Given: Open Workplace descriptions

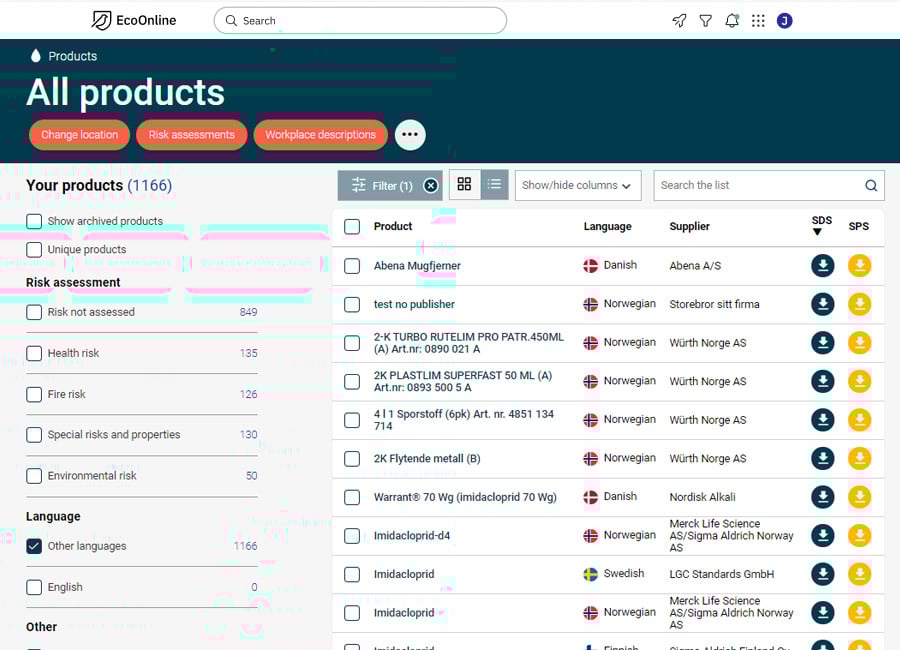Looking at the screenshot, I should pos(320,135).
